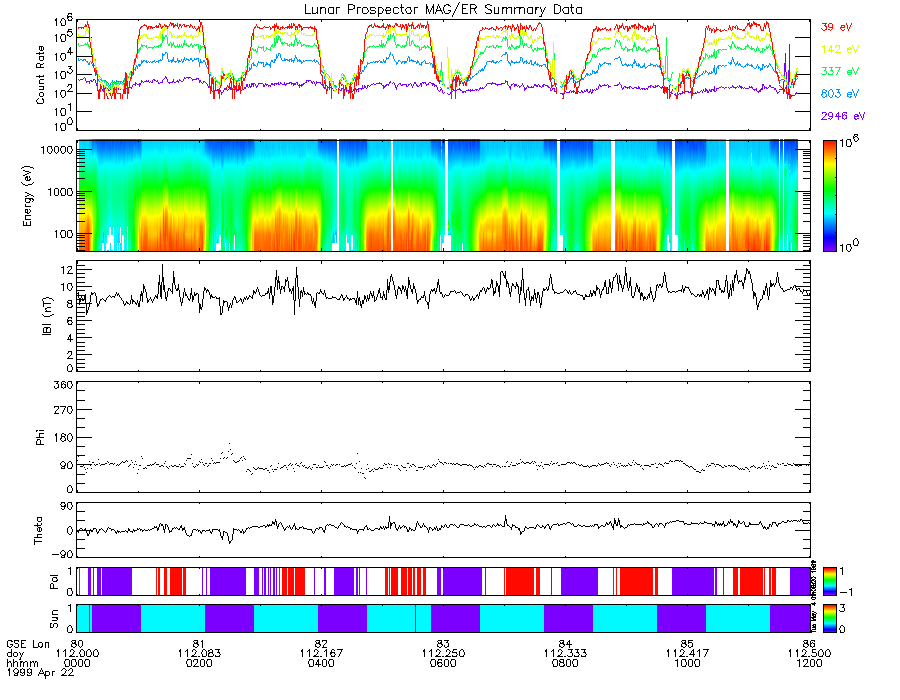The height and width of the screenshot is (700, 900).
Task: Select the 337 eV legend label
Action: click(840, 71)
